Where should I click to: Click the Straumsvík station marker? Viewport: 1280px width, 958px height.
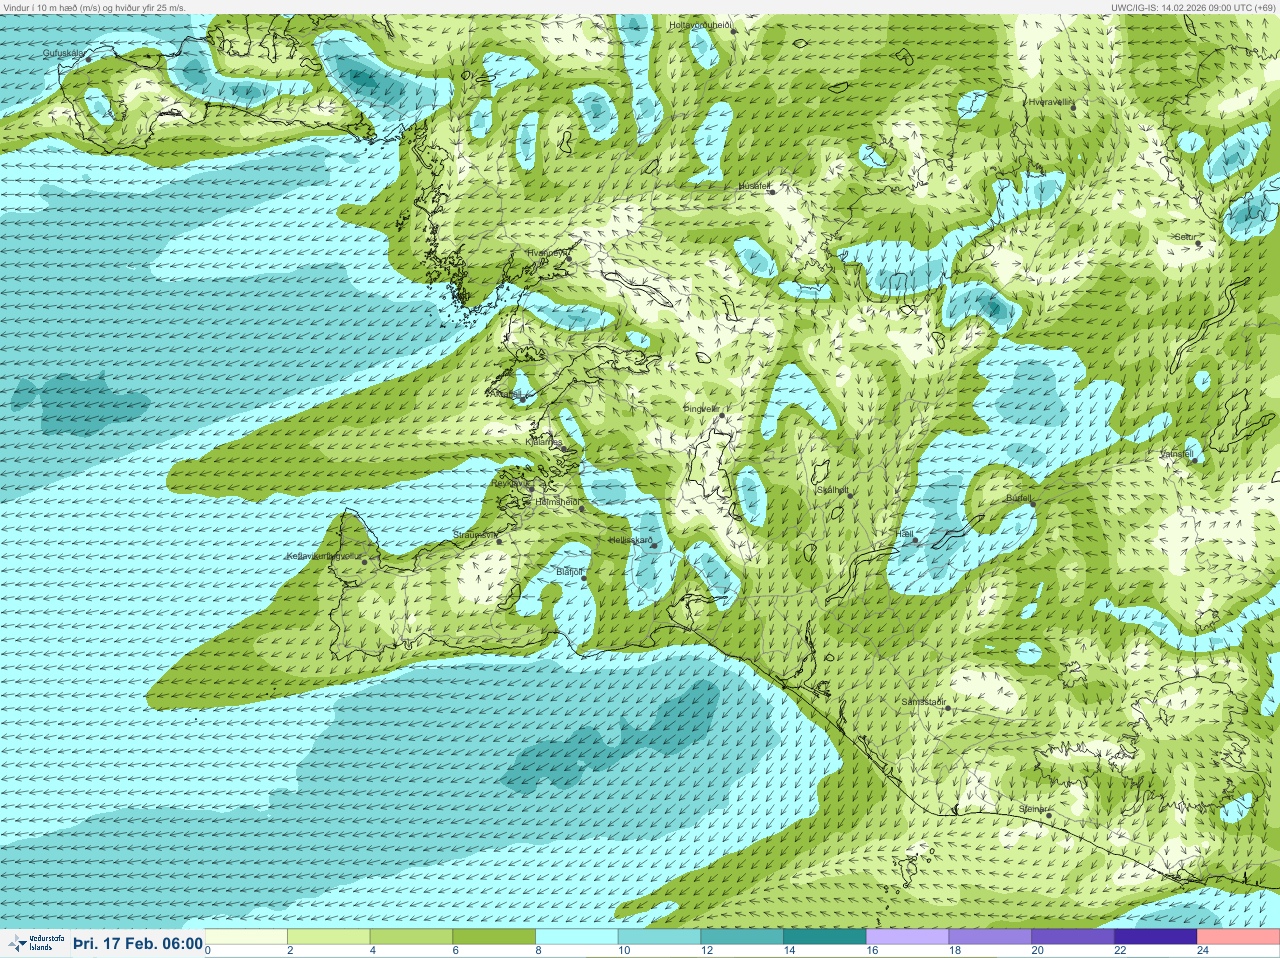[x=497, y=541]
